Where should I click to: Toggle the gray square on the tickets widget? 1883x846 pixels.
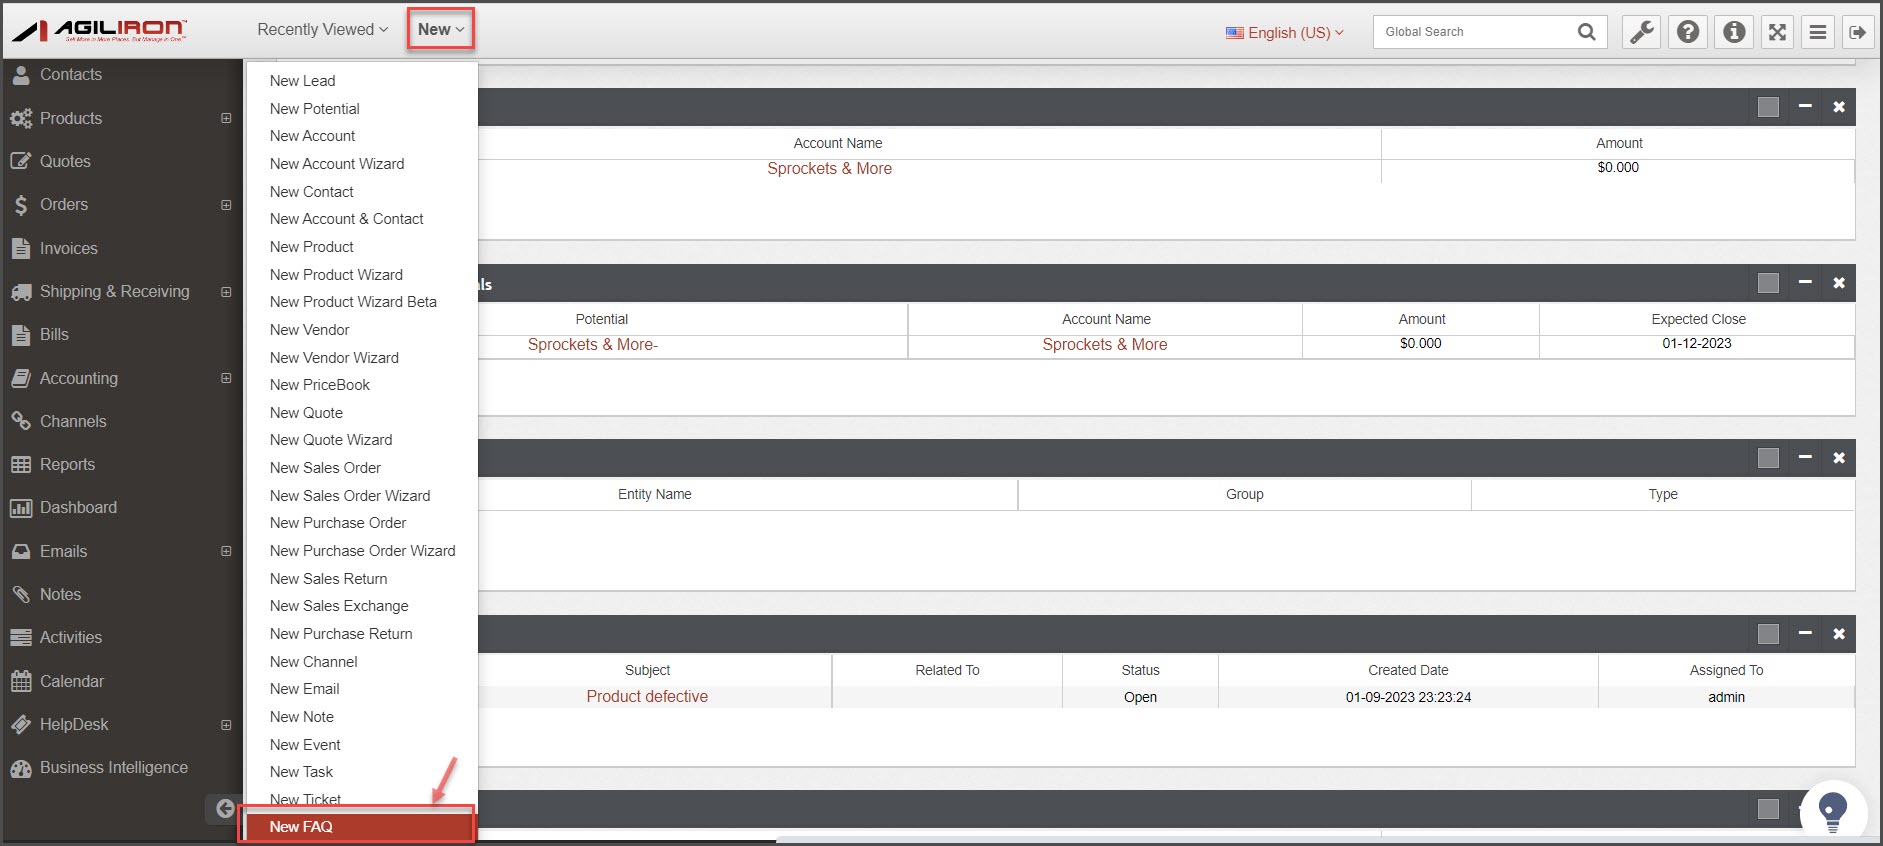point(1768,634)
